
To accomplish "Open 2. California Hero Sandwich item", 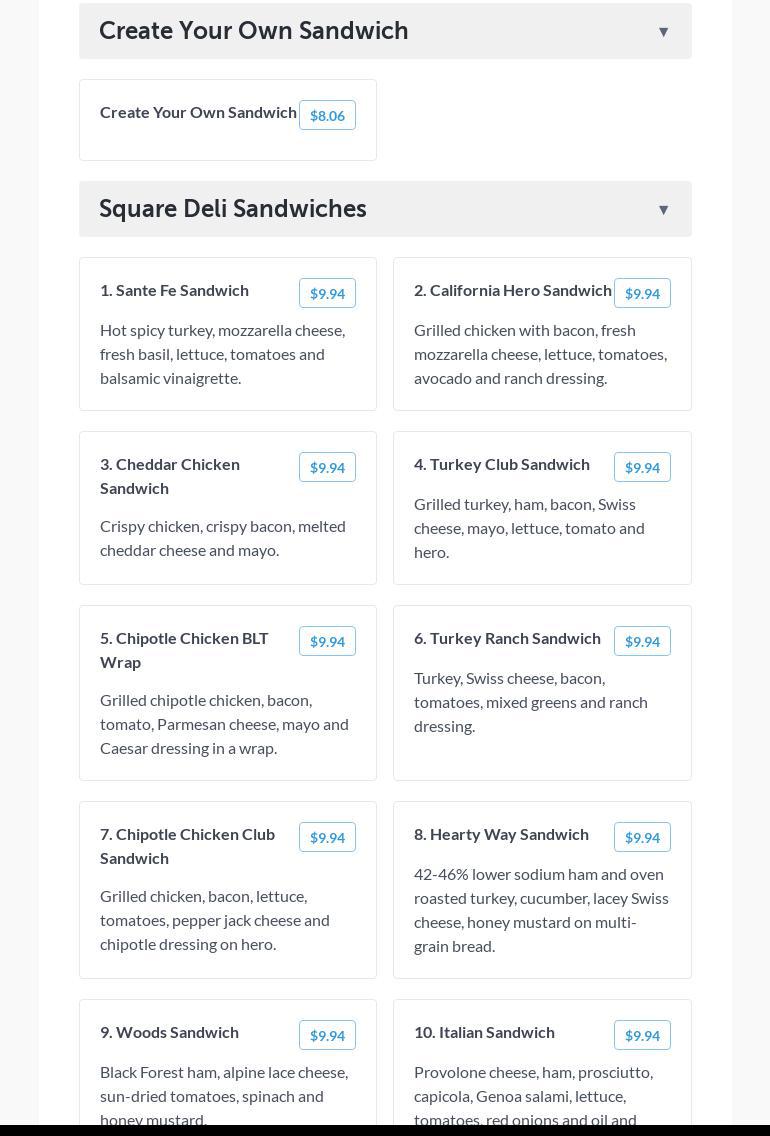I will point(512,291).
